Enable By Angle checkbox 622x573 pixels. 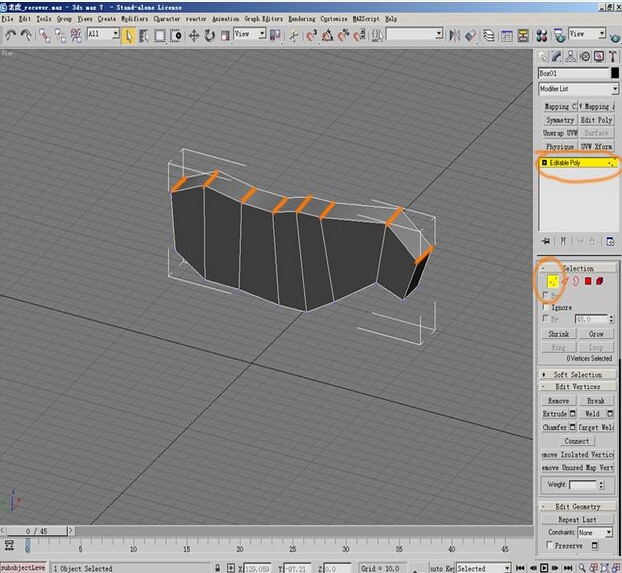[546, 318]
